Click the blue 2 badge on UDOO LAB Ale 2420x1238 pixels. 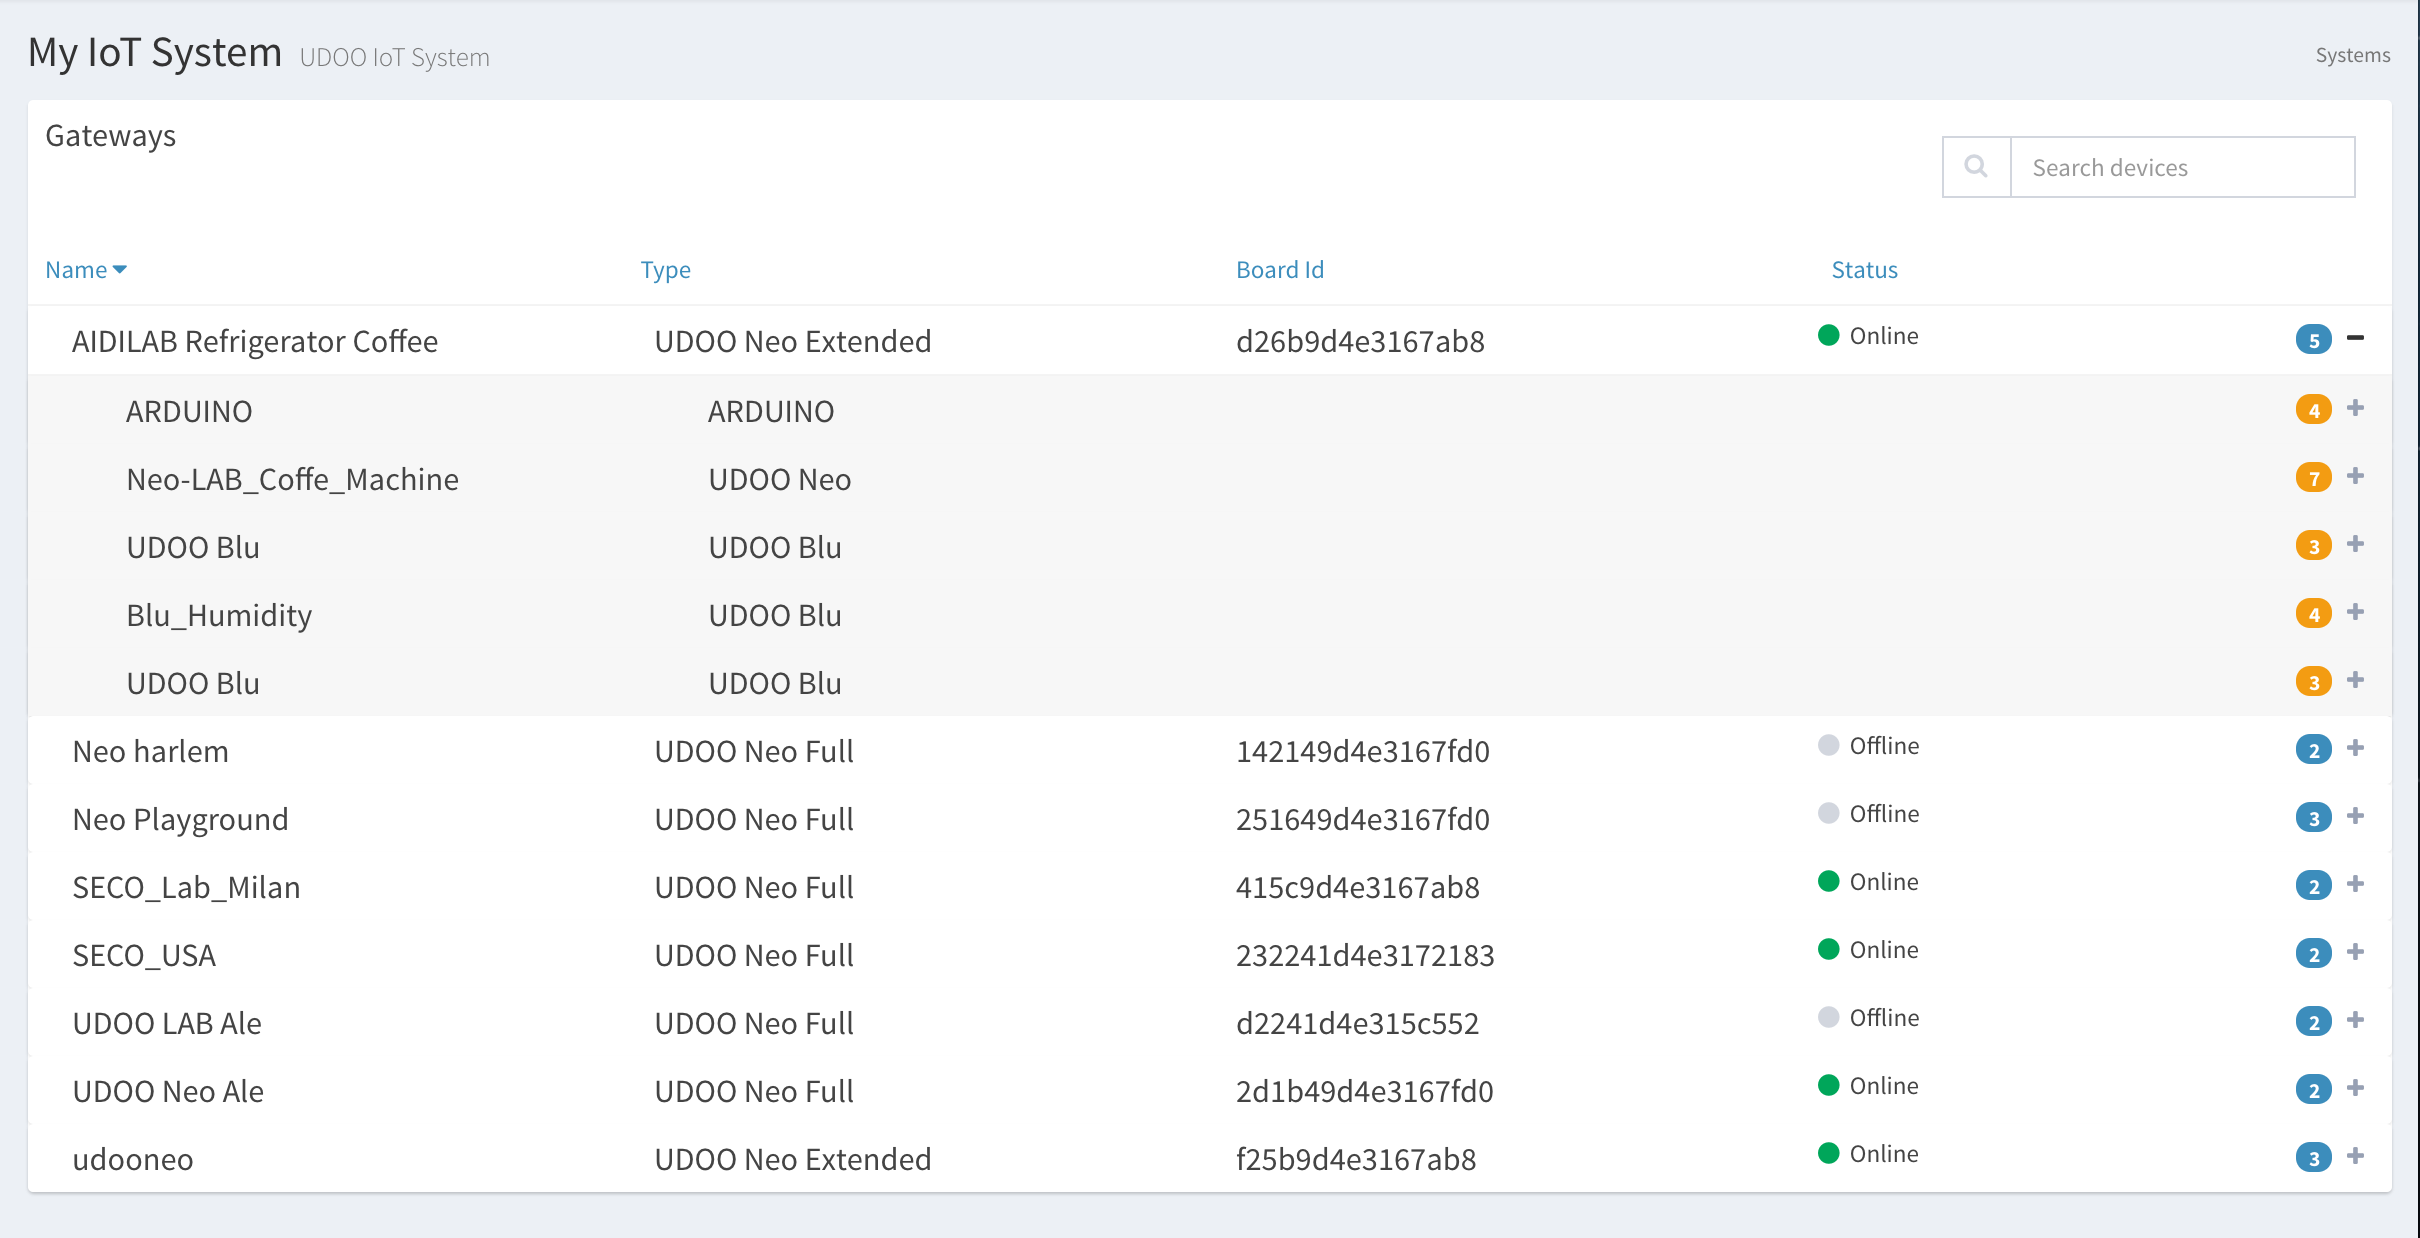point(2313,1022)
